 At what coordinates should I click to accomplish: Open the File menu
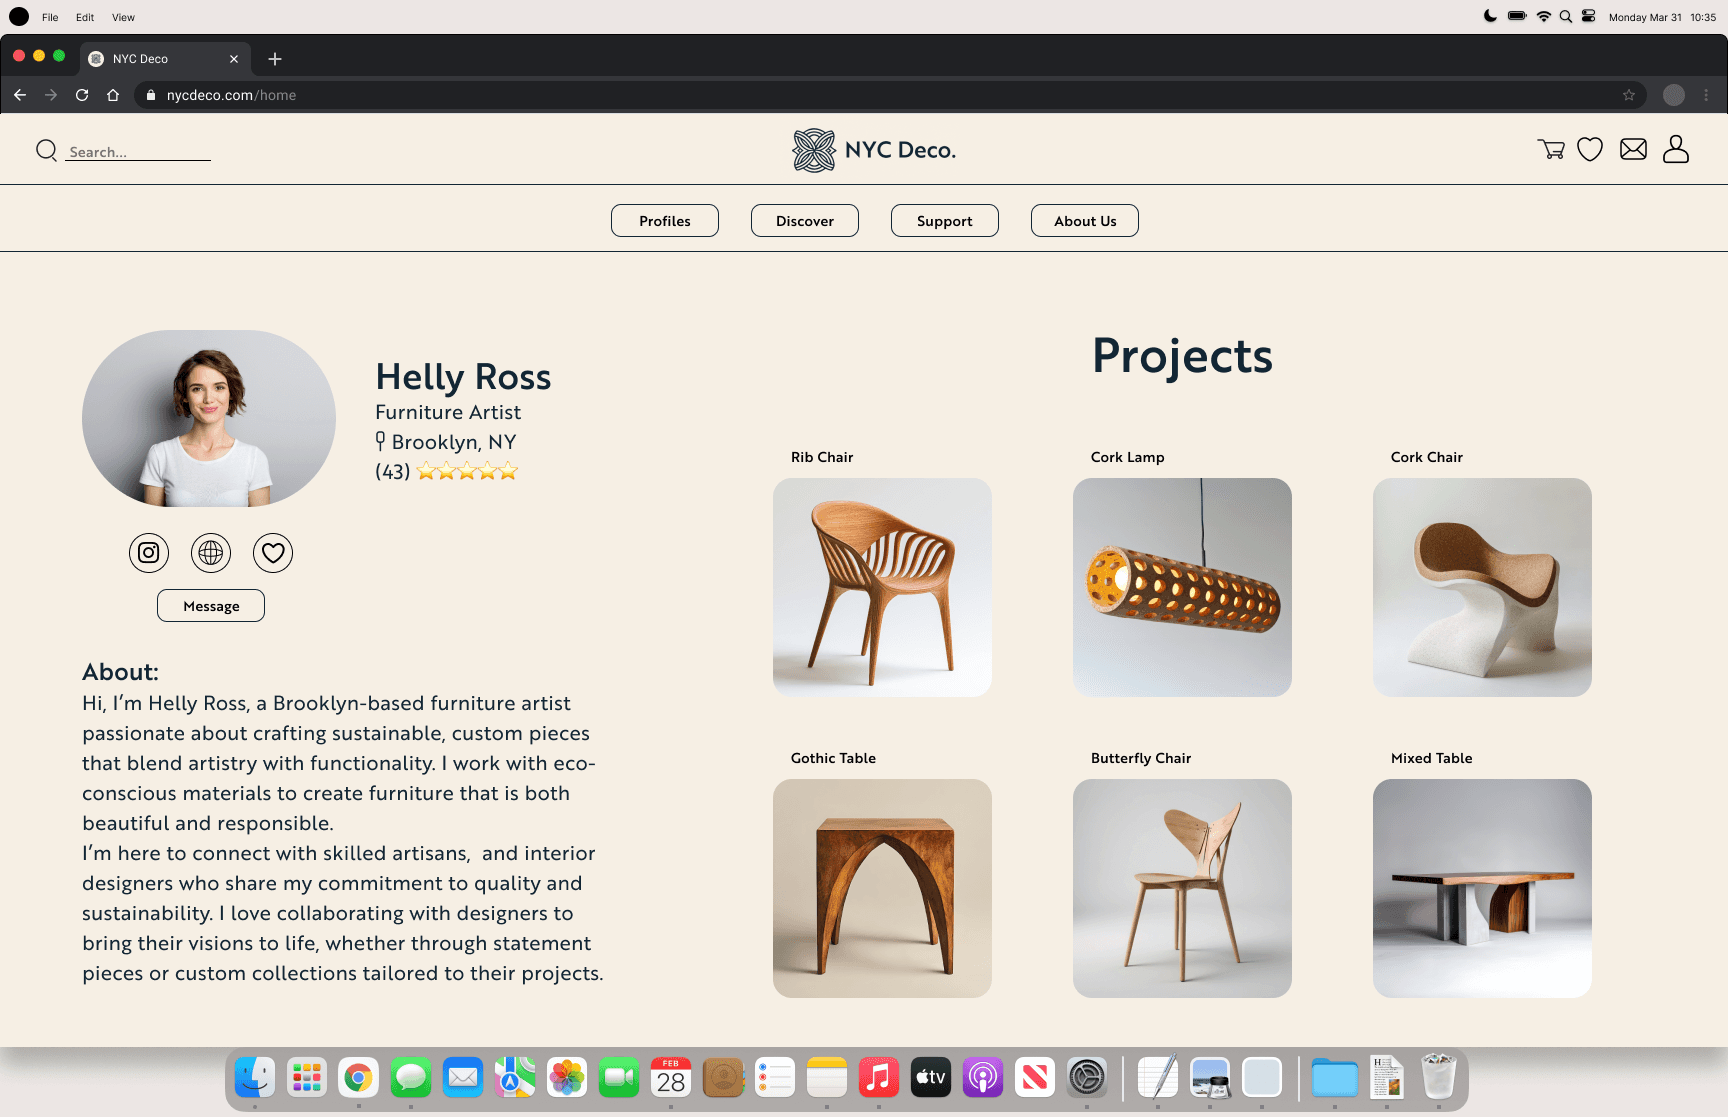click(50, 17)
